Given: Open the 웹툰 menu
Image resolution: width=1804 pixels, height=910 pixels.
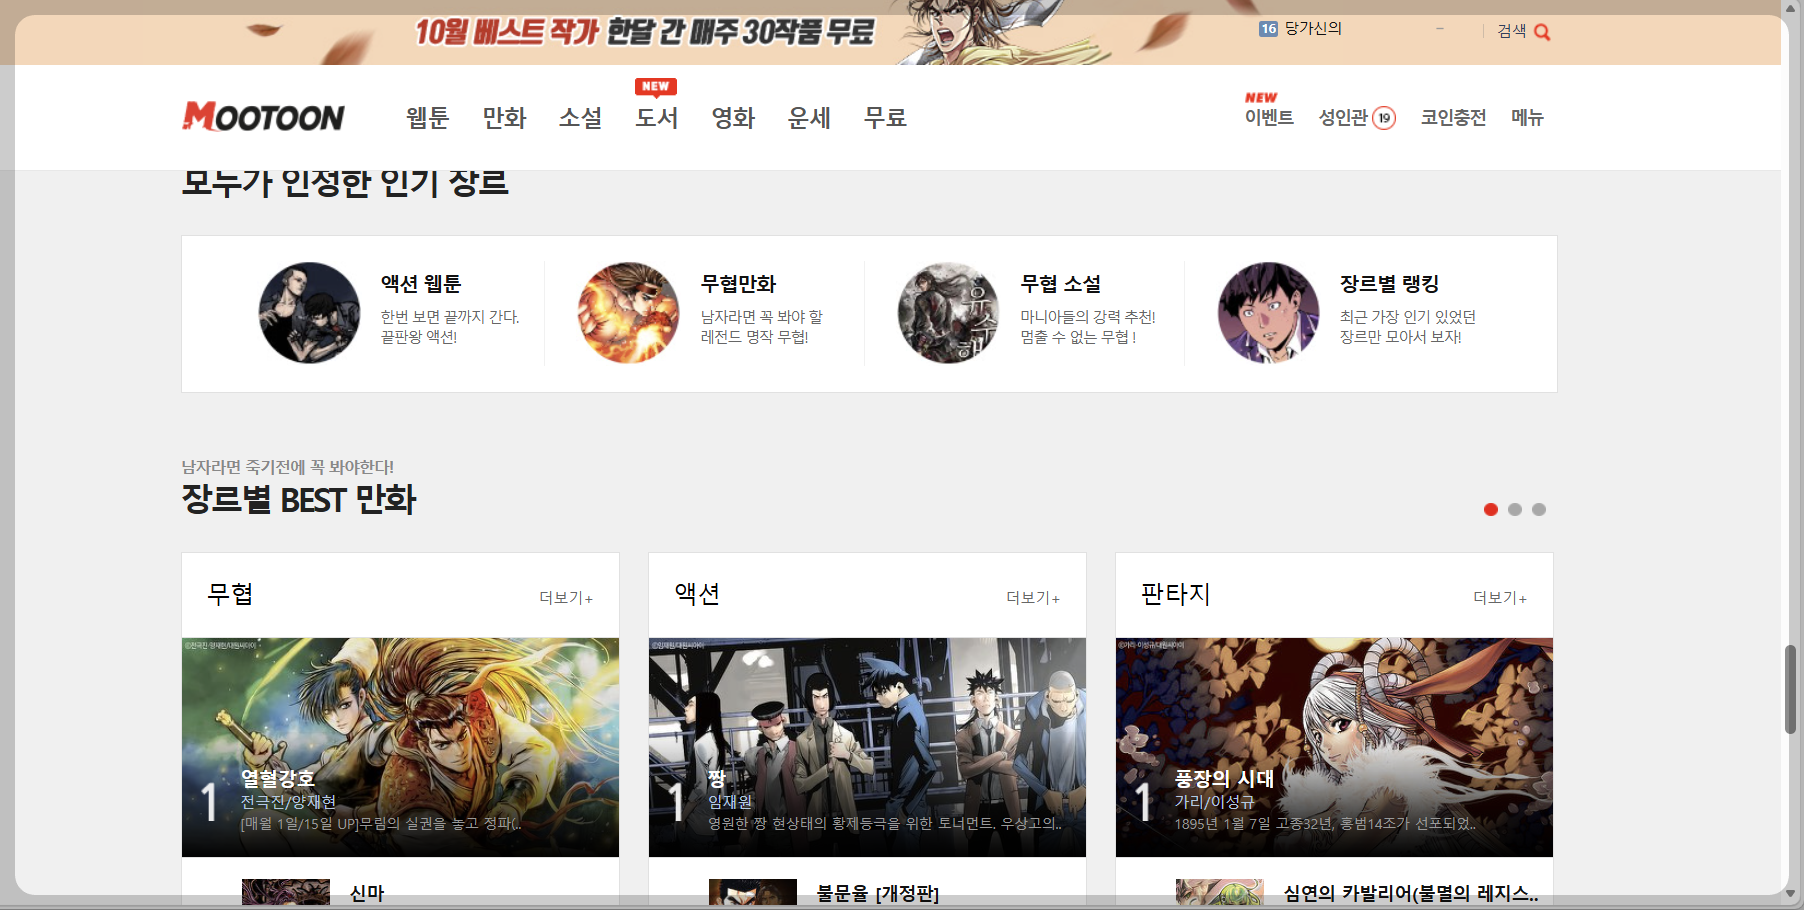Looking at the screenshot, I should pyautogui.click(x=428, y=118).
